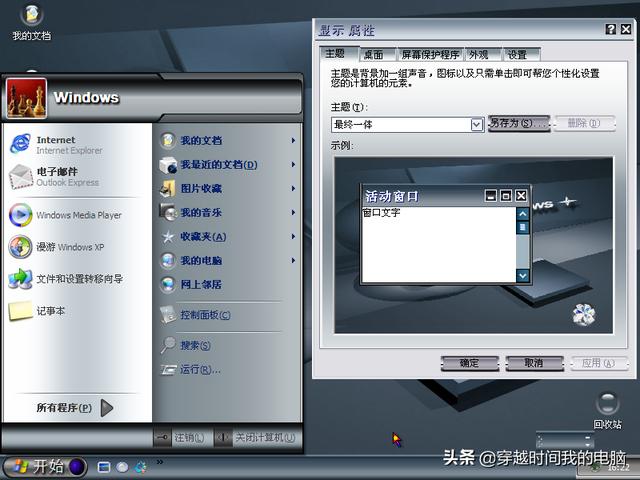Click the 活动窗口 preview title bar

point(446,196)
